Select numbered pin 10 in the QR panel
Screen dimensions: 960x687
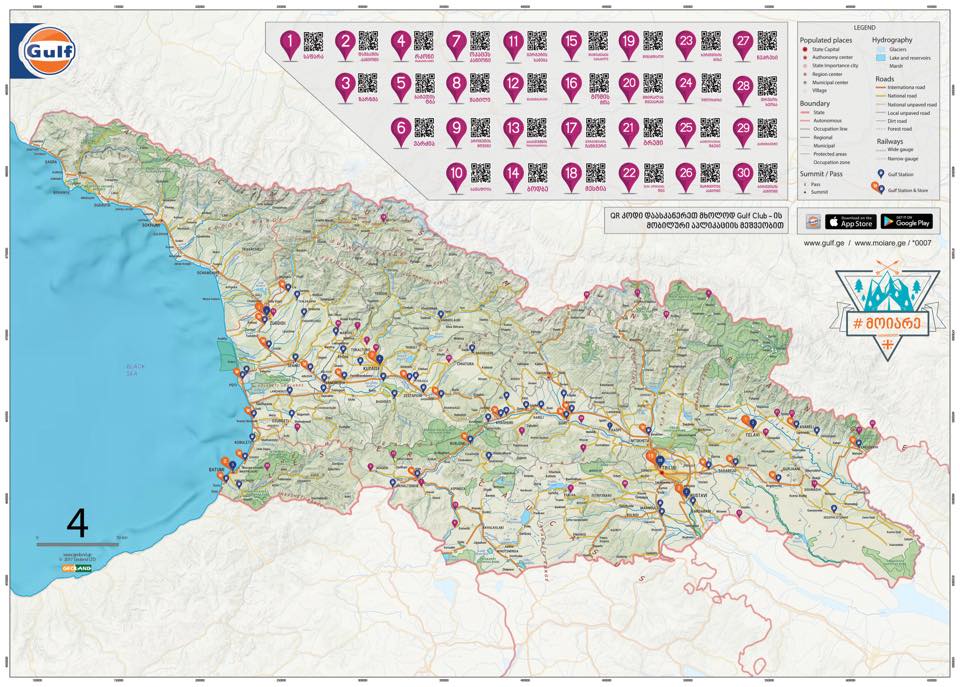457,176
